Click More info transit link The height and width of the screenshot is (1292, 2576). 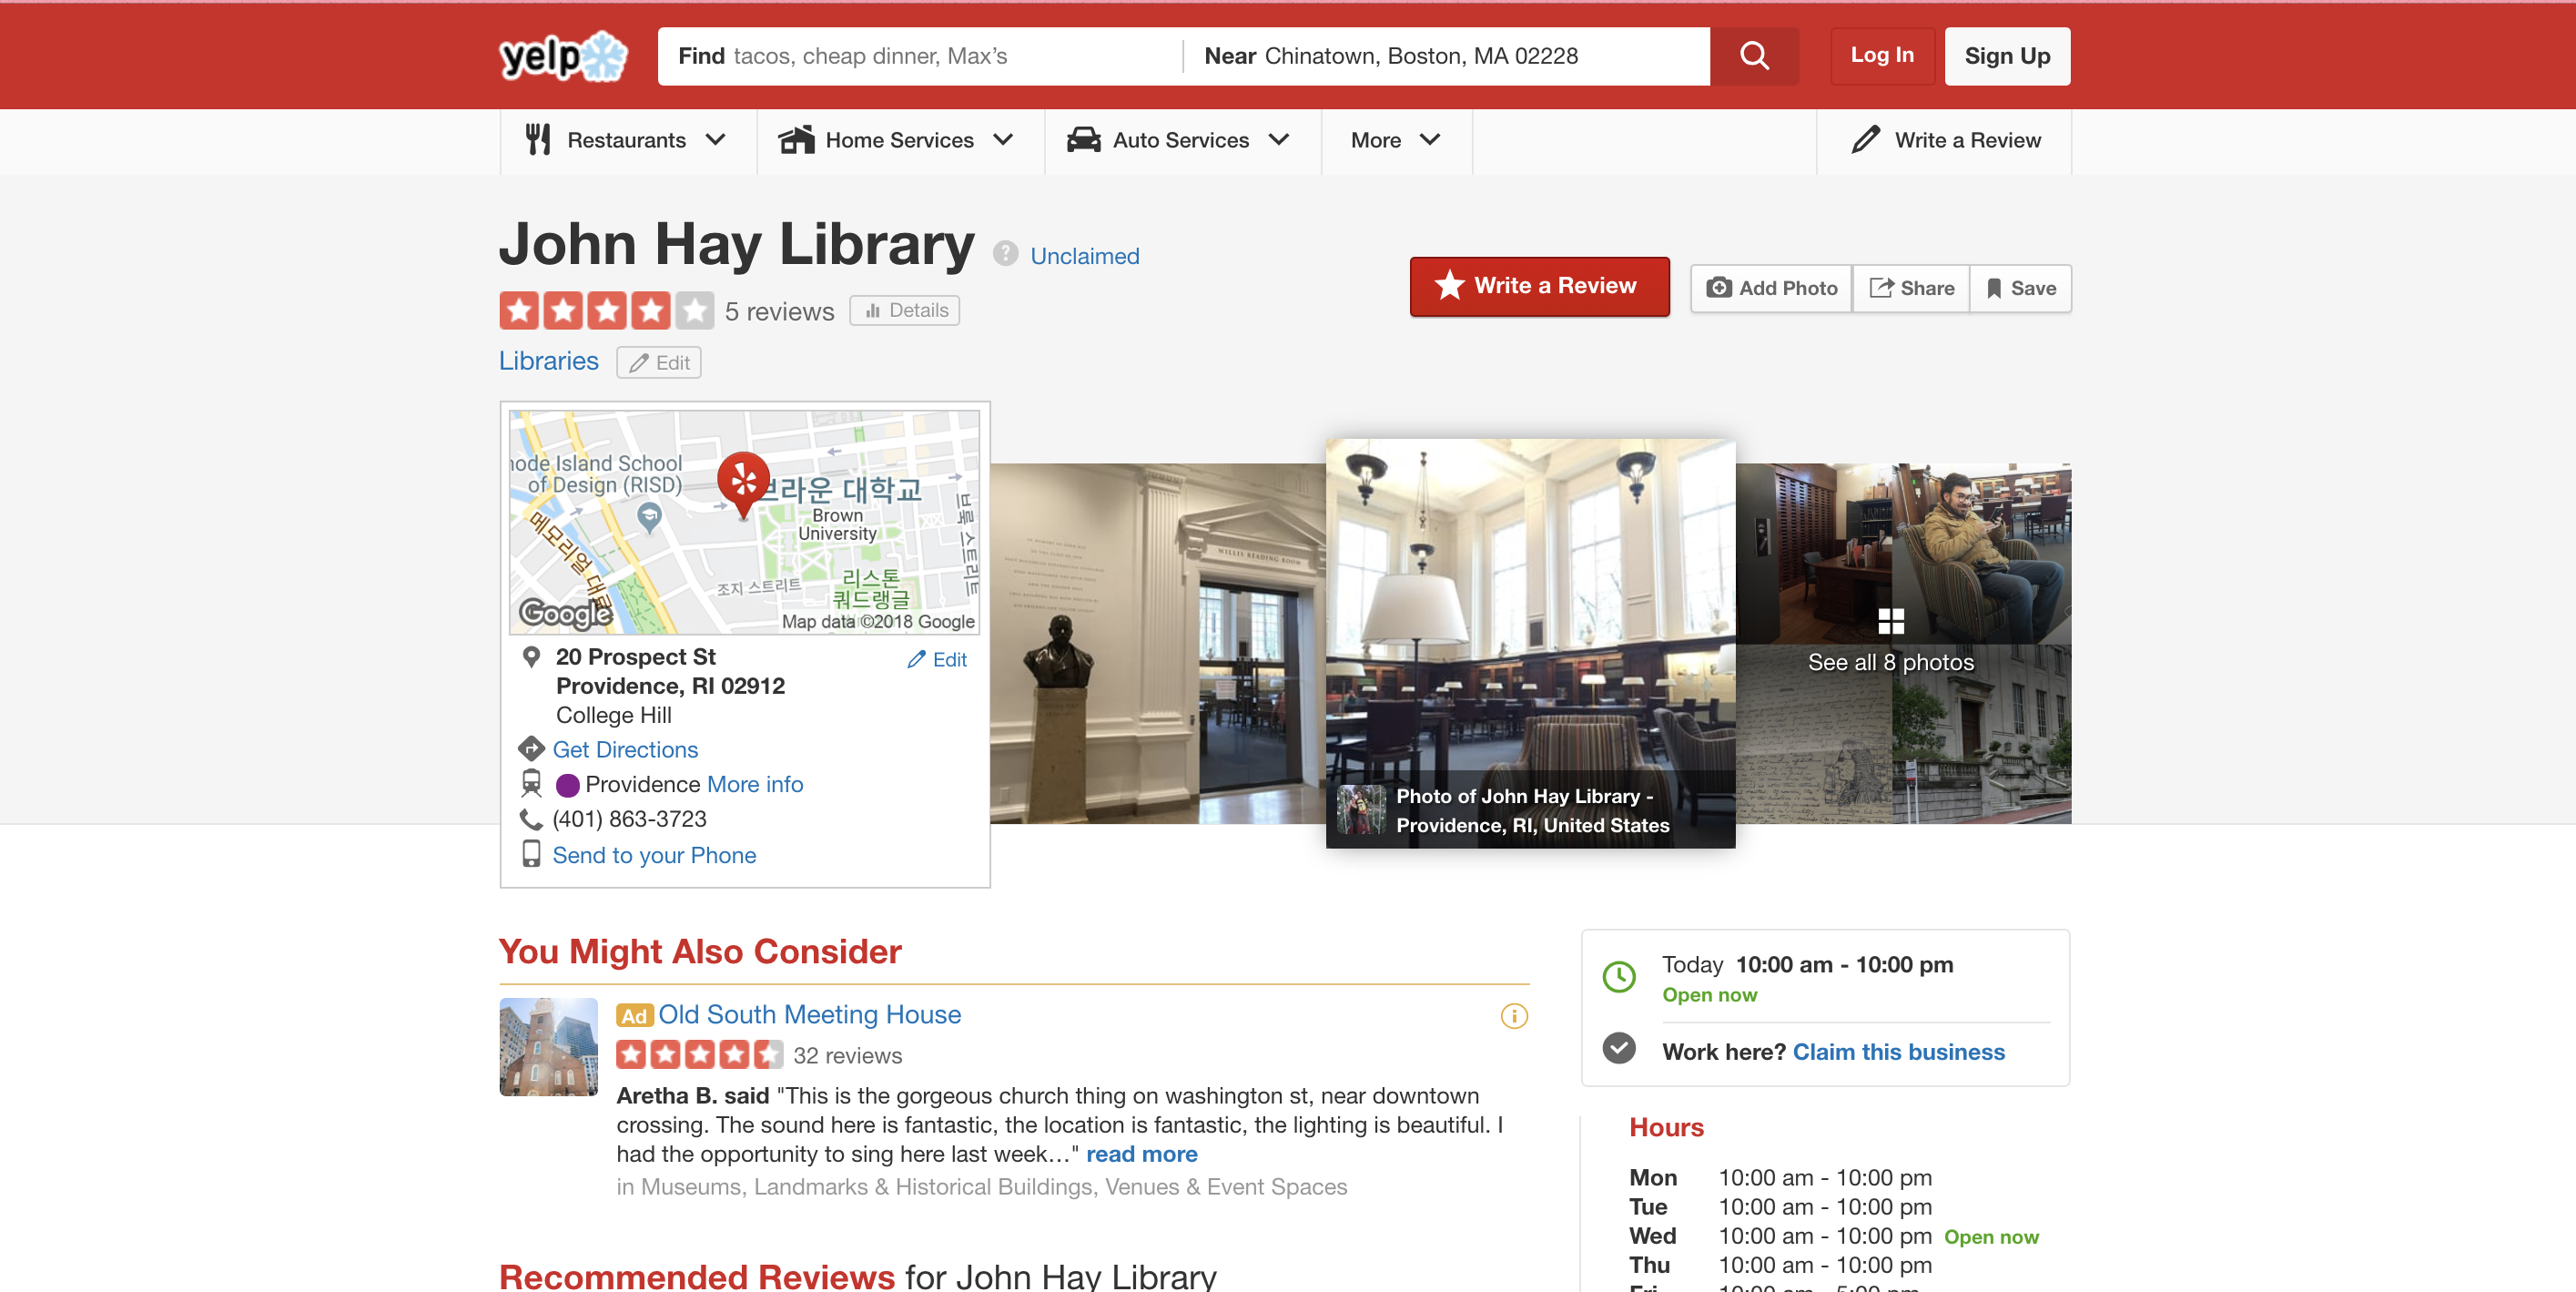pos(755,784)
